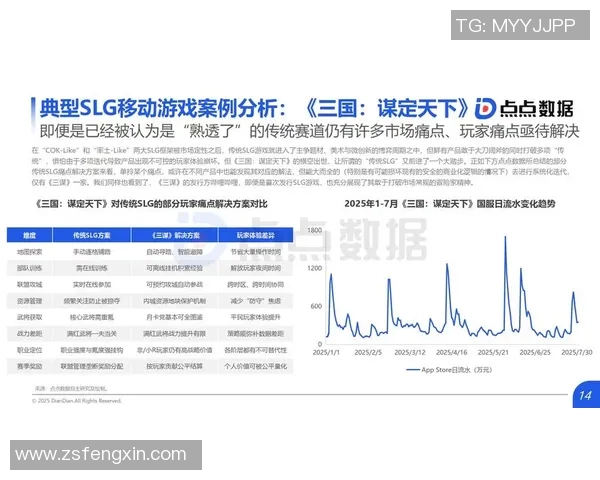600x480 pixels.
Task: Click the table cell 实时在线参加
Action: tap(92, 285)
